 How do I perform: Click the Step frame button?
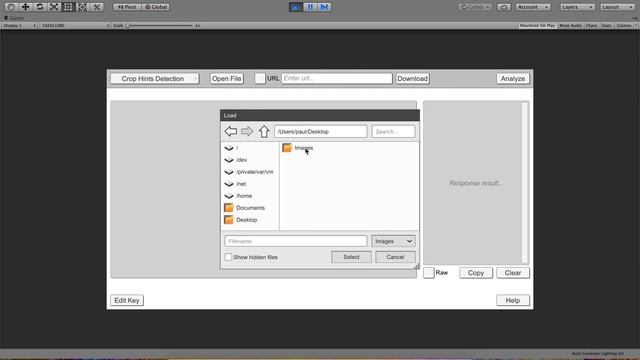(324, 7)
